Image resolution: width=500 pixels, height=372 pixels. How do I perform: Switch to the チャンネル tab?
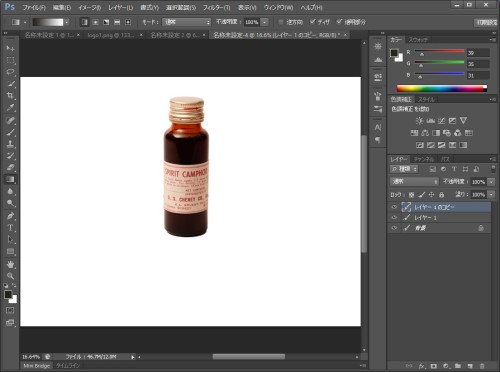point(424,159)
